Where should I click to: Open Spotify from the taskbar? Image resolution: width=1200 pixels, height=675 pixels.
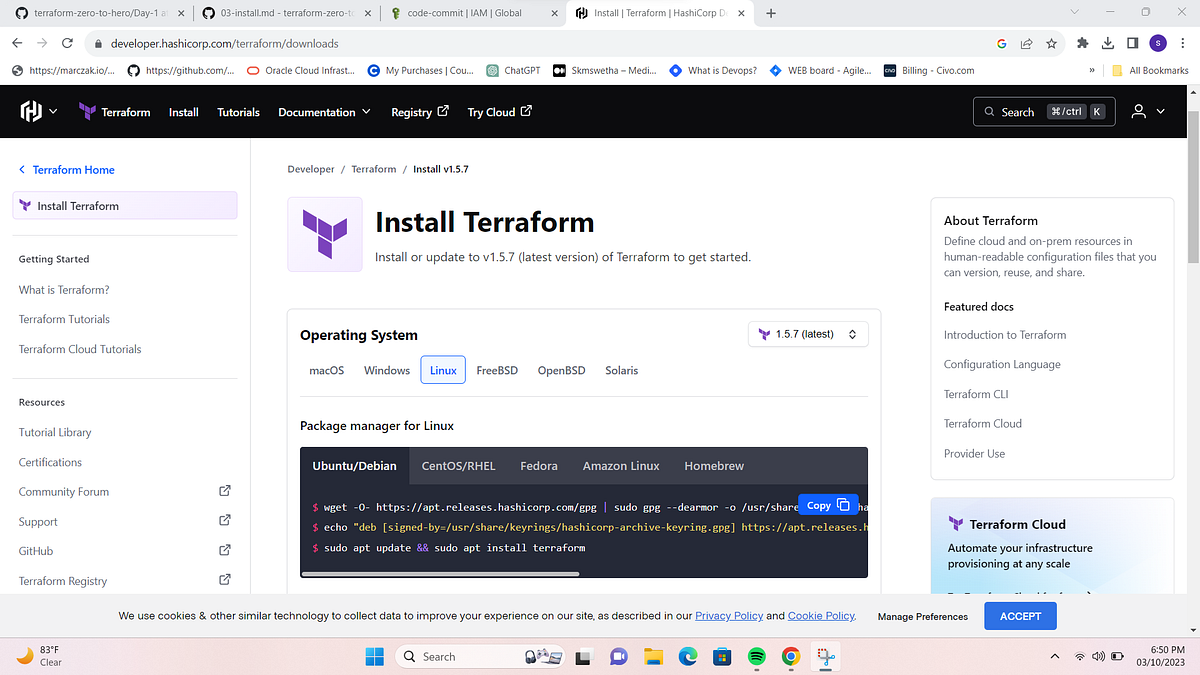(x=757, y=657)
